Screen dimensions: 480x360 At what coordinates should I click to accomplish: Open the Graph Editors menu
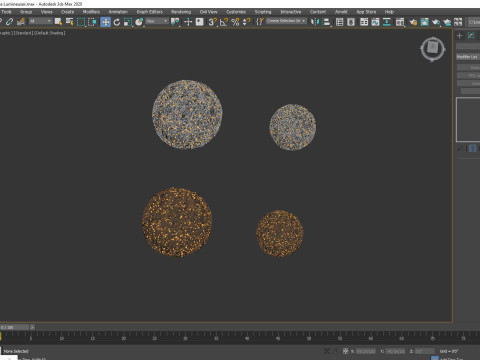point(149,12)
